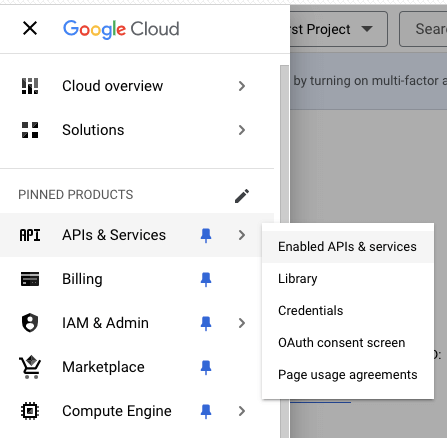Screen dimensions: 447x438
Task: Click the API icon beside APIs & Services
Action: (x=30, y=235)
